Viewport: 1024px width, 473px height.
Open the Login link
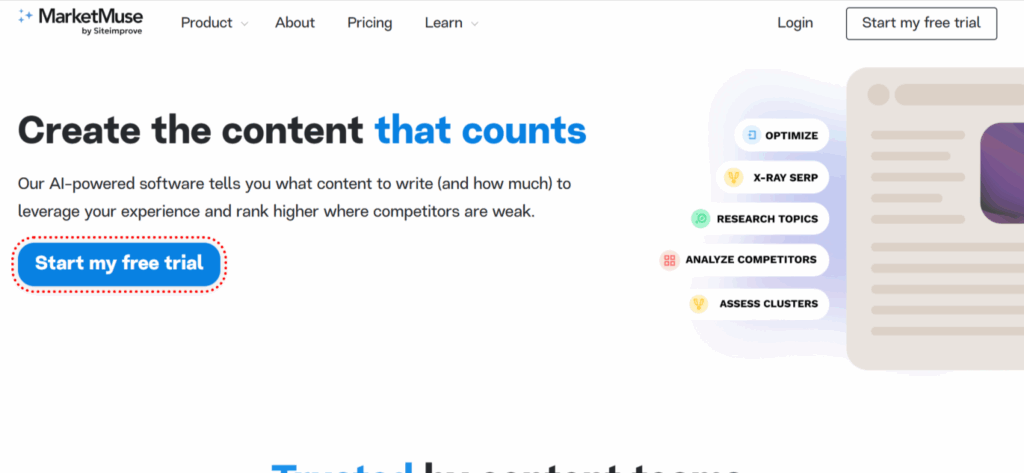(x=795, y=23)
